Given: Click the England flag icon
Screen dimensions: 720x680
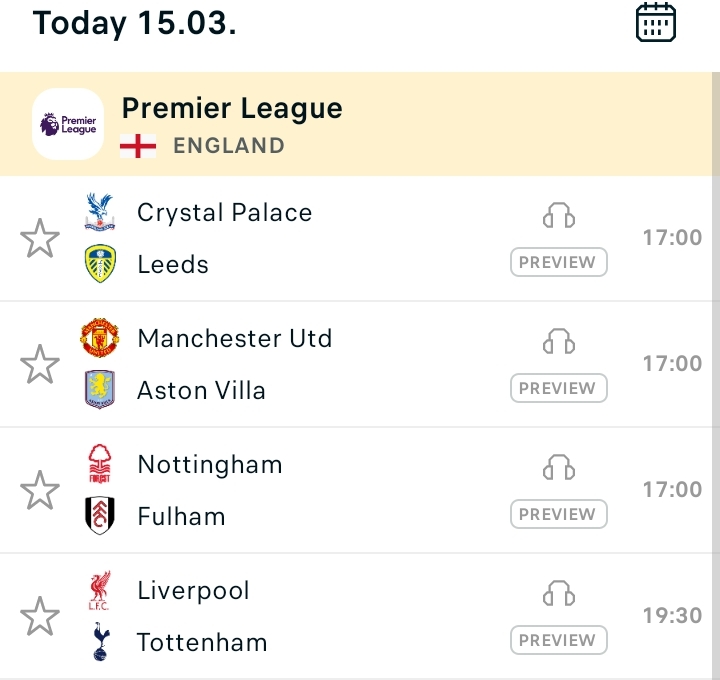Looking at the screenshot, I should [138, 146].
